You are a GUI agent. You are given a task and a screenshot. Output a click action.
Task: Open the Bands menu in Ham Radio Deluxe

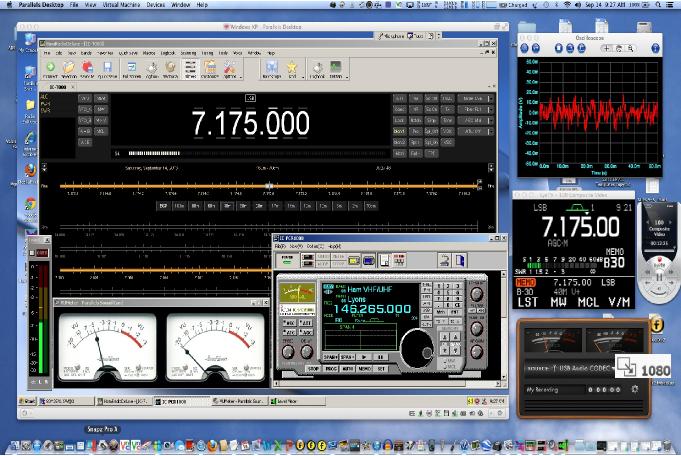tap(86, 53)
